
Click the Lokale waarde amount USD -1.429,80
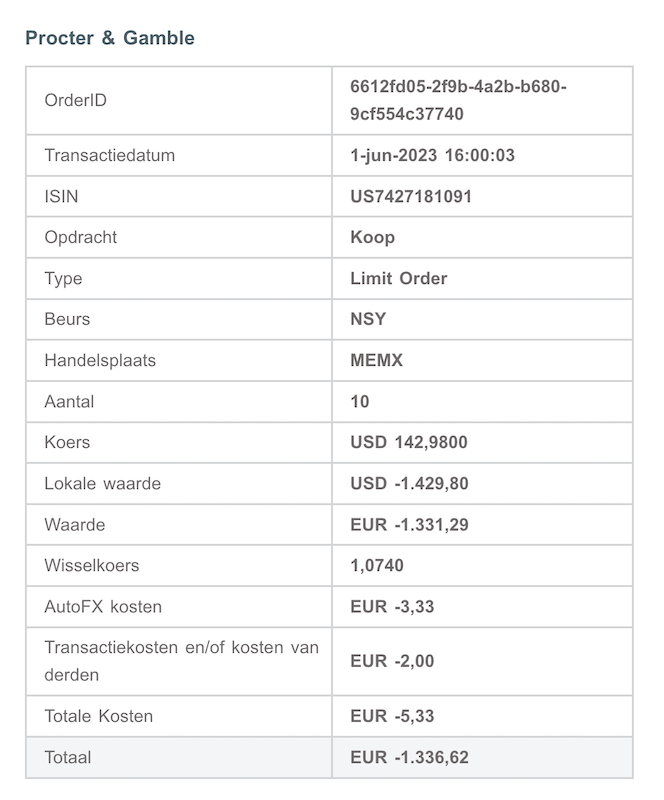[x=409, y=483]
